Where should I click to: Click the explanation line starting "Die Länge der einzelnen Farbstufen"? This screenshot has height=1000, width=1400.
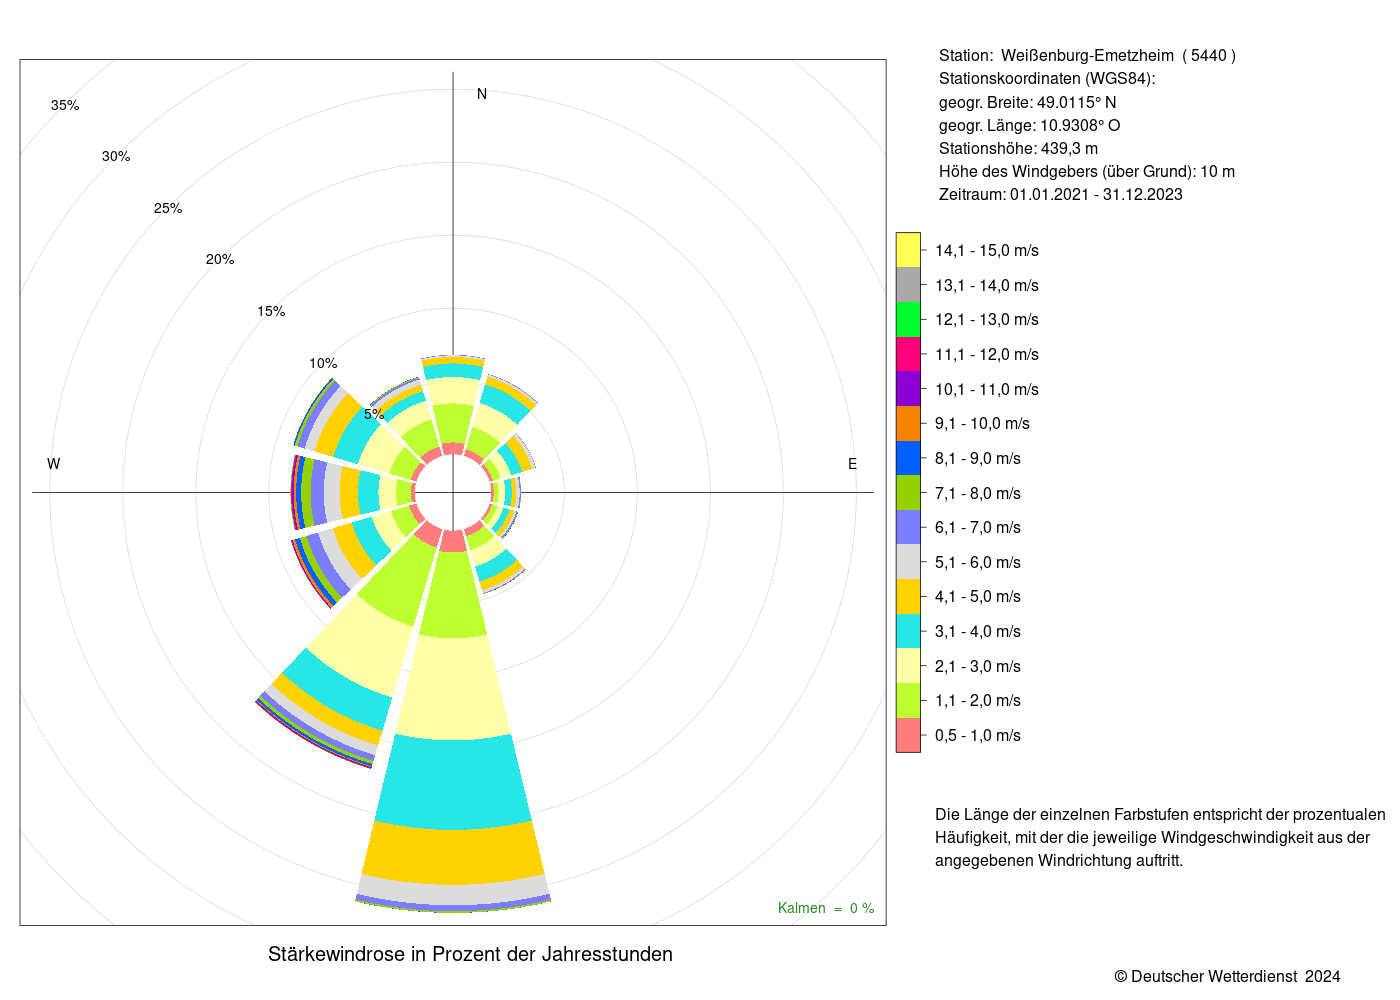coord(1160,815)
